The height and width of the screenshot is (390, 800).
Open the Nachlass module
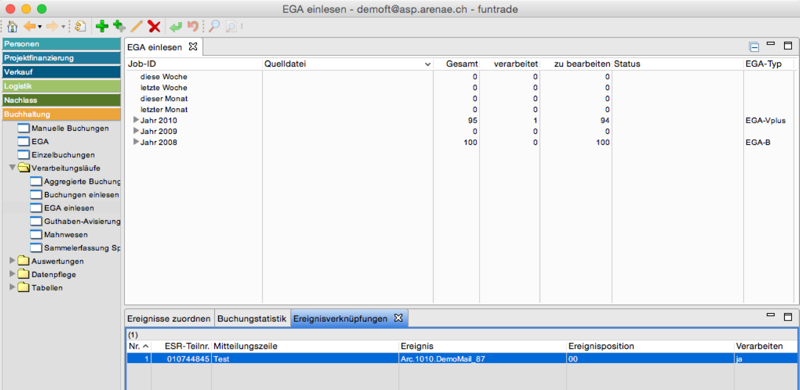pos(61,100)
